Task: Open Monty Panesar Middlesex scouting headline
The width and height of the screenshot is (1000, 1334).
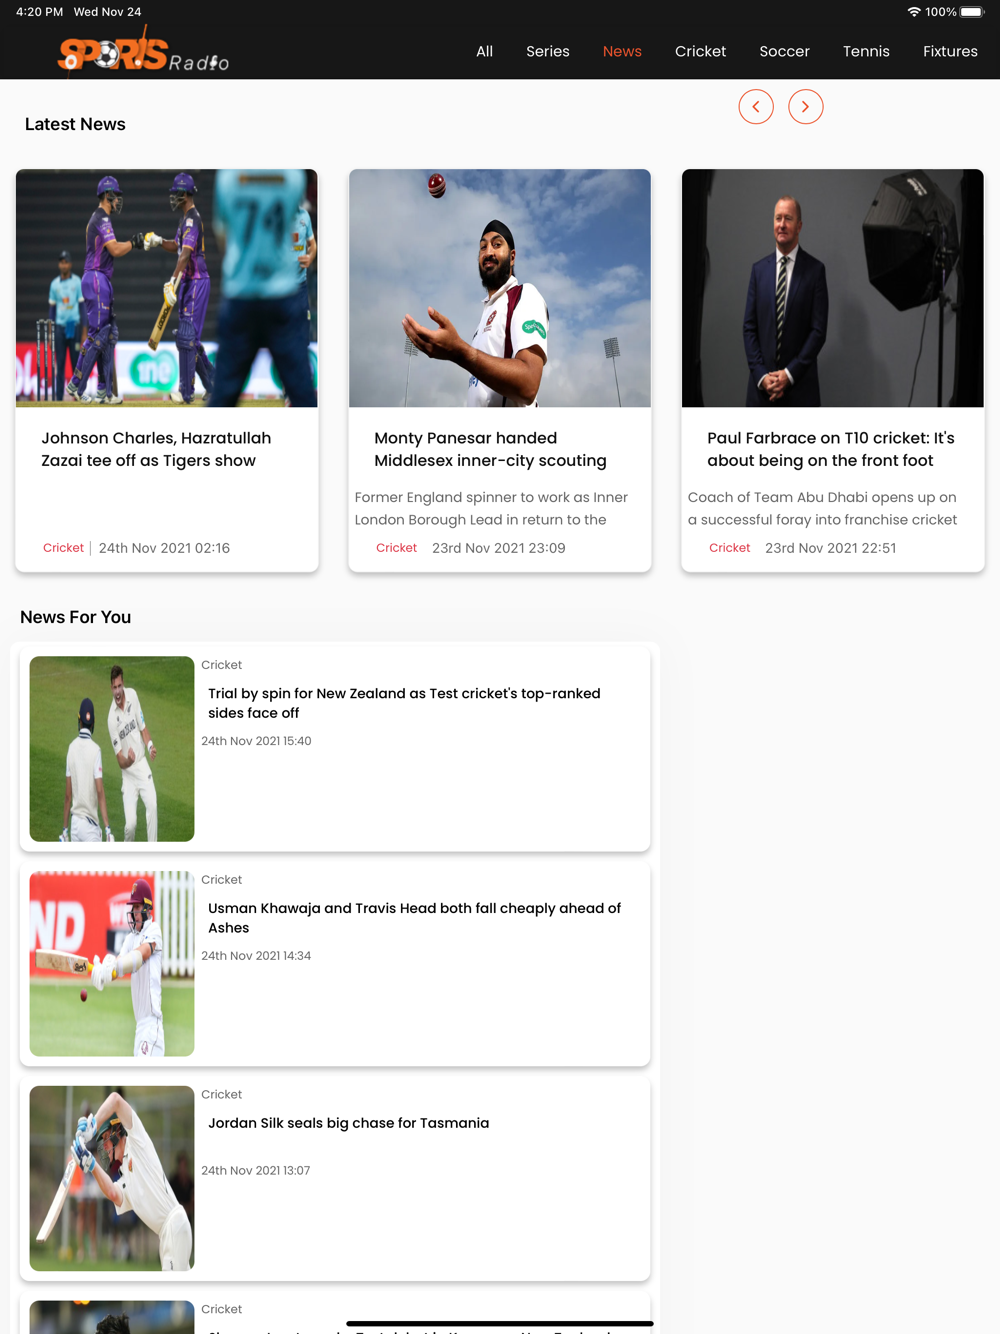Action: tap(490, 449)
